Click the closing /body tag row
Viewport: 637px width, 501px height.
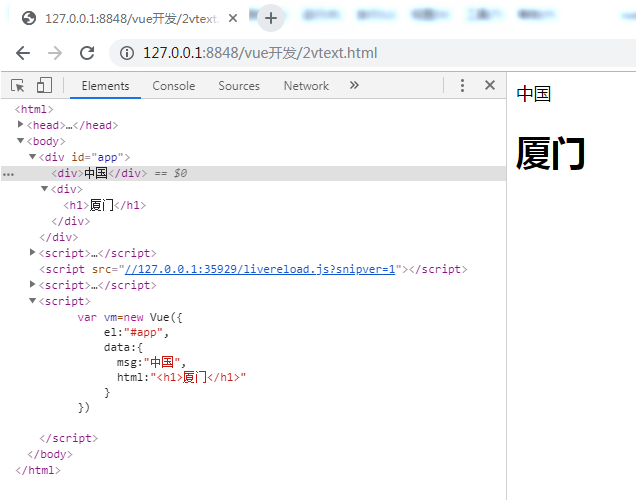[50, 454]
